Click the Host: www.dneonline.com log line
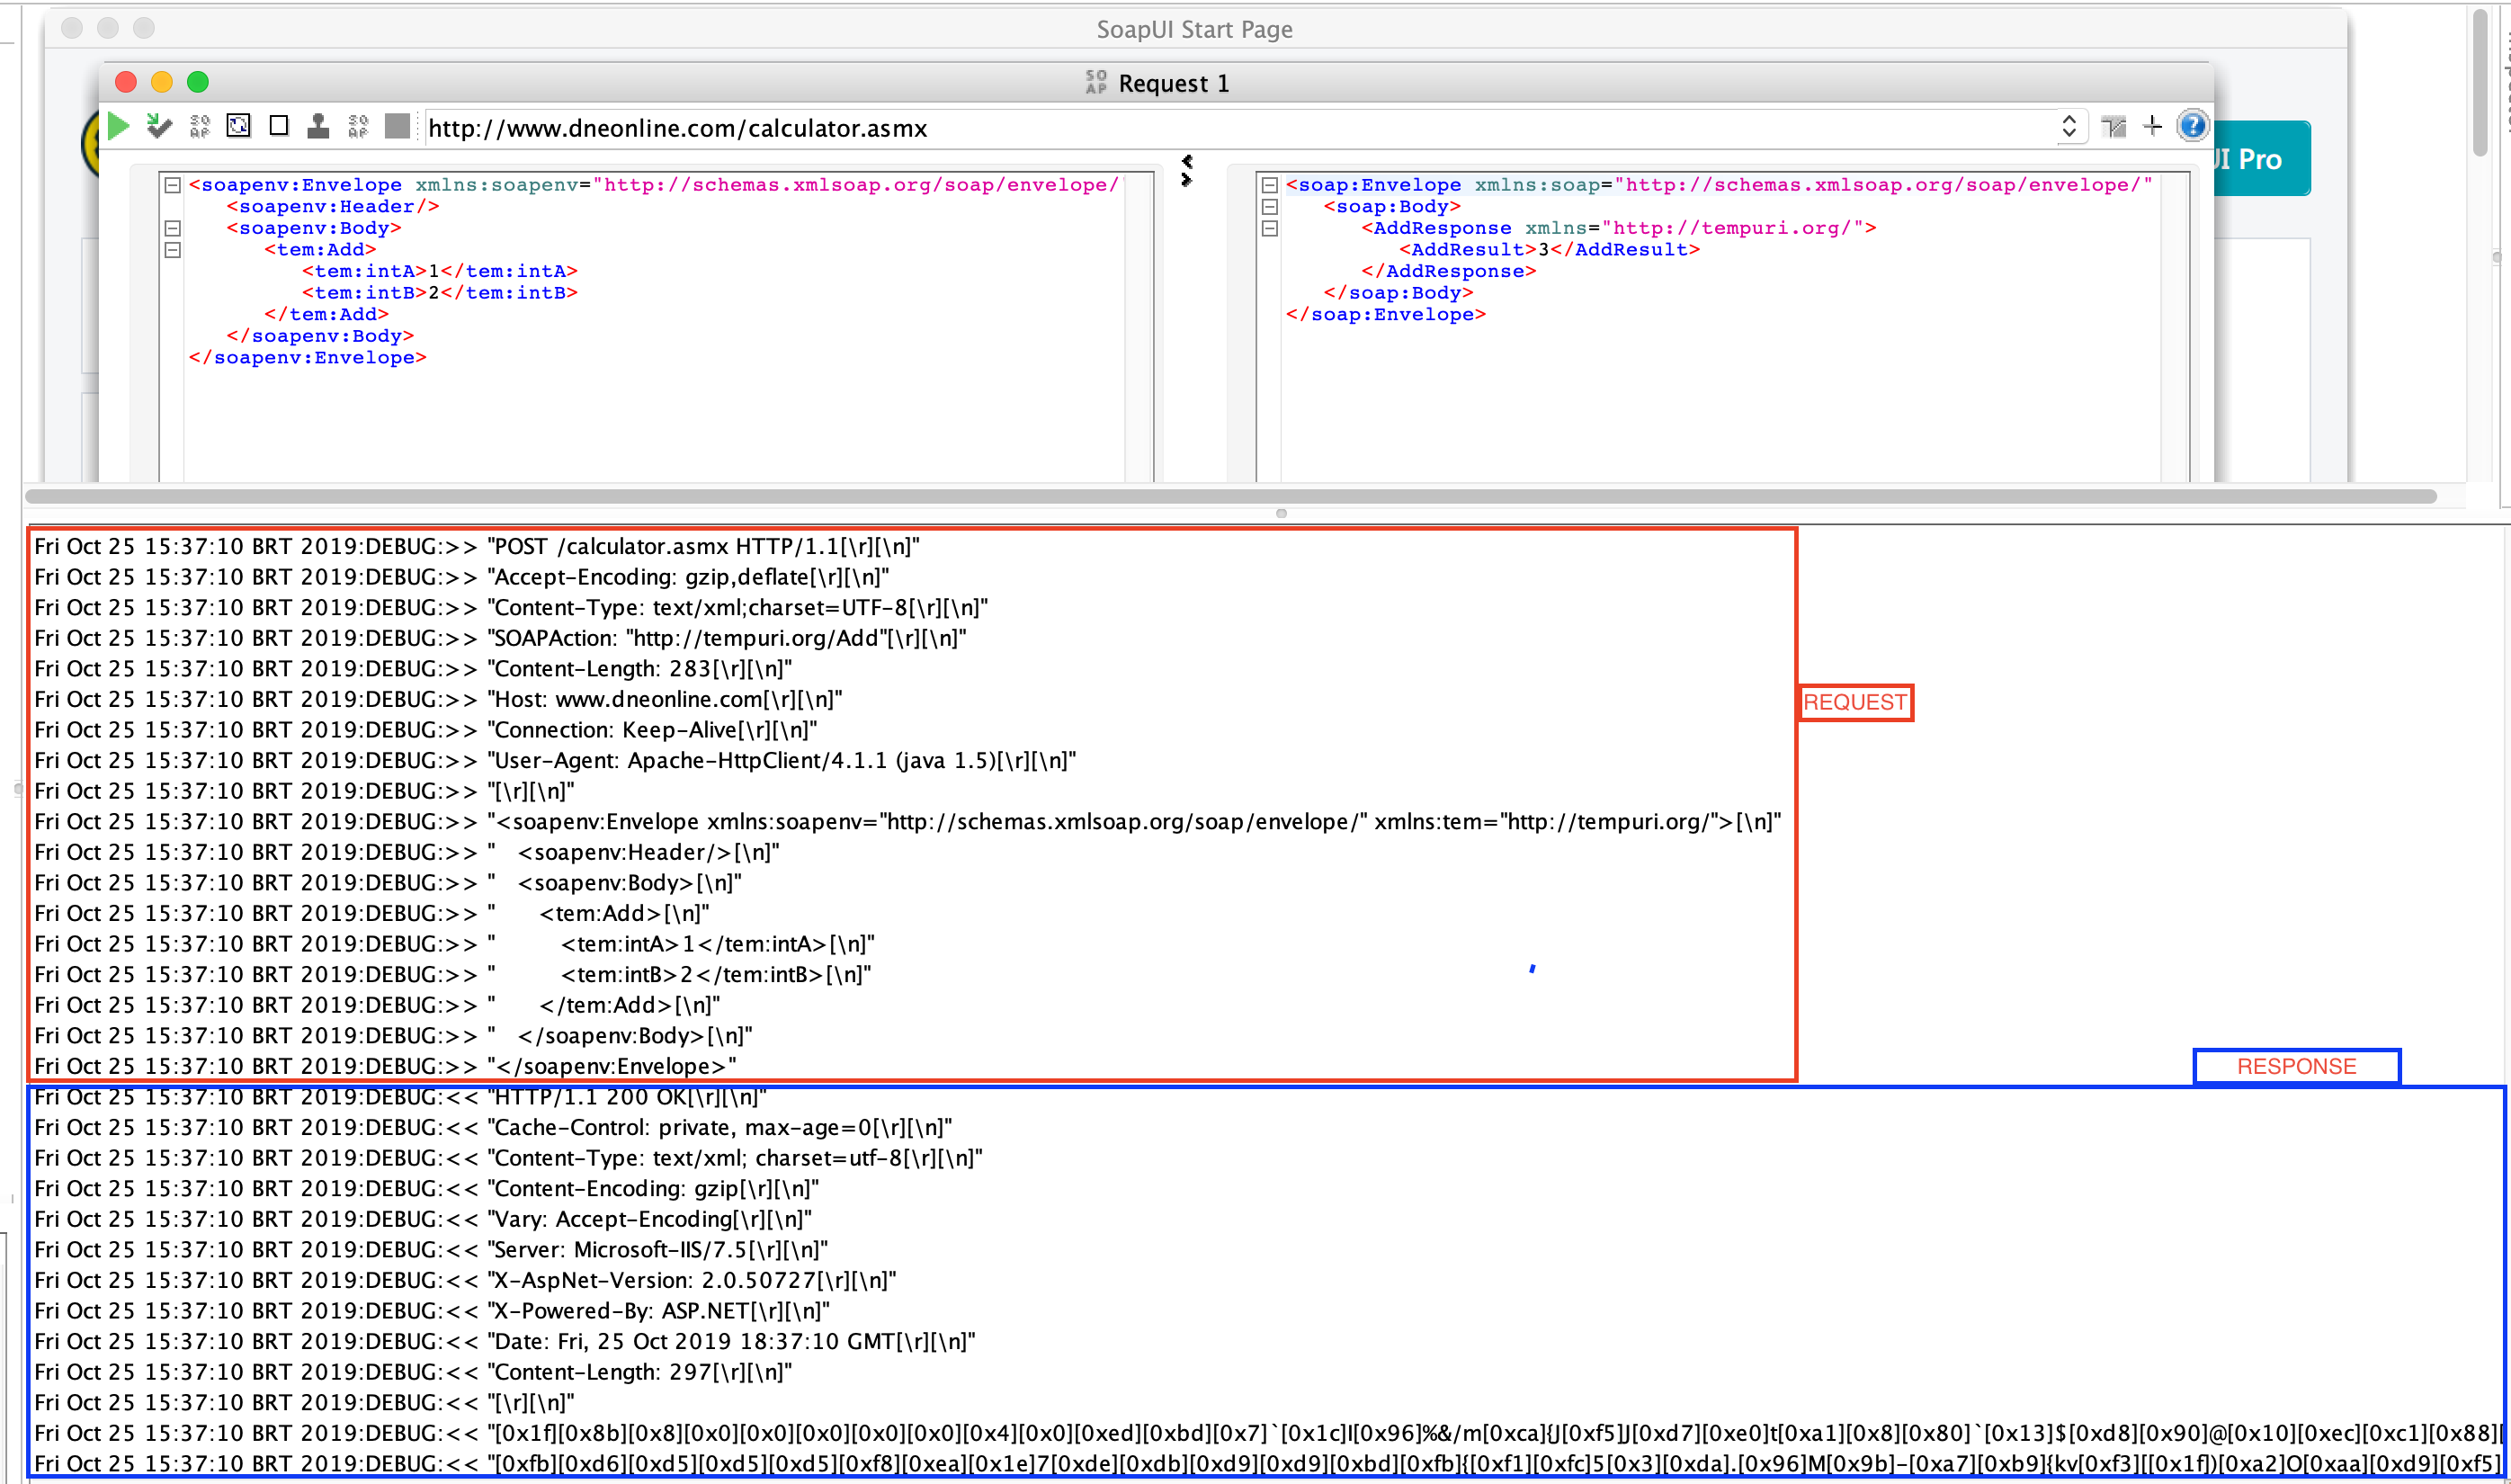Screen dimensions: 2511x1484 tap(438, 700)
